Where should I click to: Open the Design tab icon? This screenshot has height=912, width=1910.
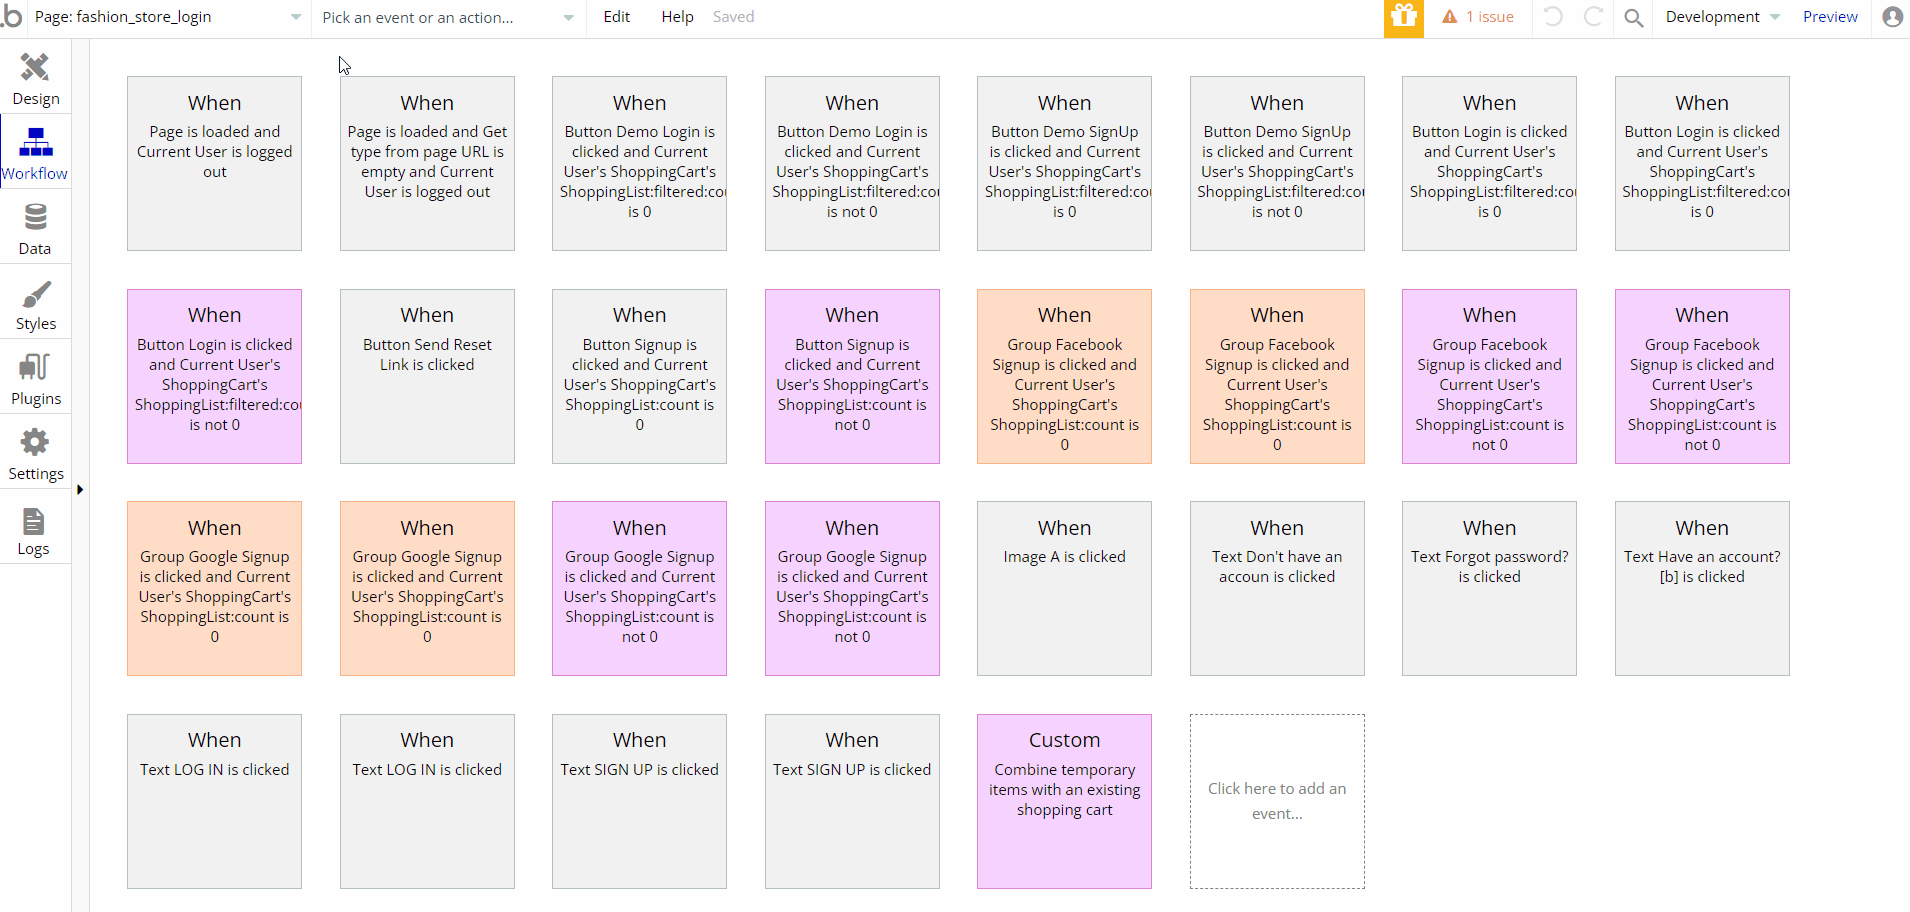[x=35, y=68]
